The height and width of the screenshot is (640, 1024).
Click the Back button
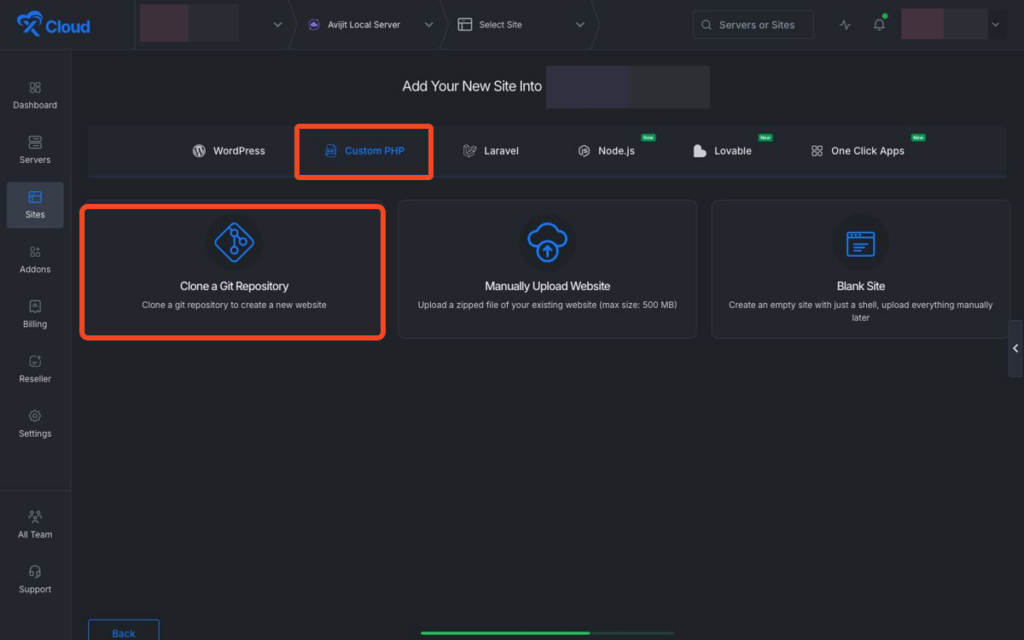pos(123,630)
